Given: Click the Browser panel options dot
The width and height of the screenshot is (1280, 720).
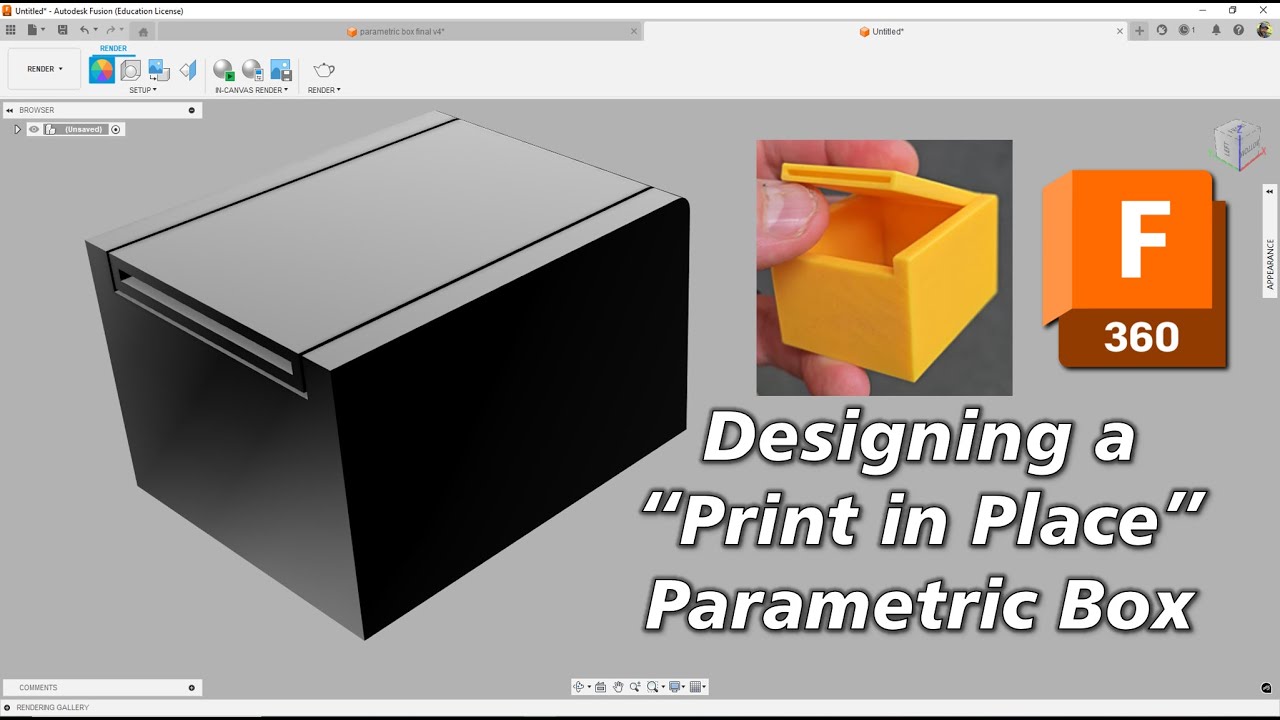Looking at the screenshot, I should point(192,110).
